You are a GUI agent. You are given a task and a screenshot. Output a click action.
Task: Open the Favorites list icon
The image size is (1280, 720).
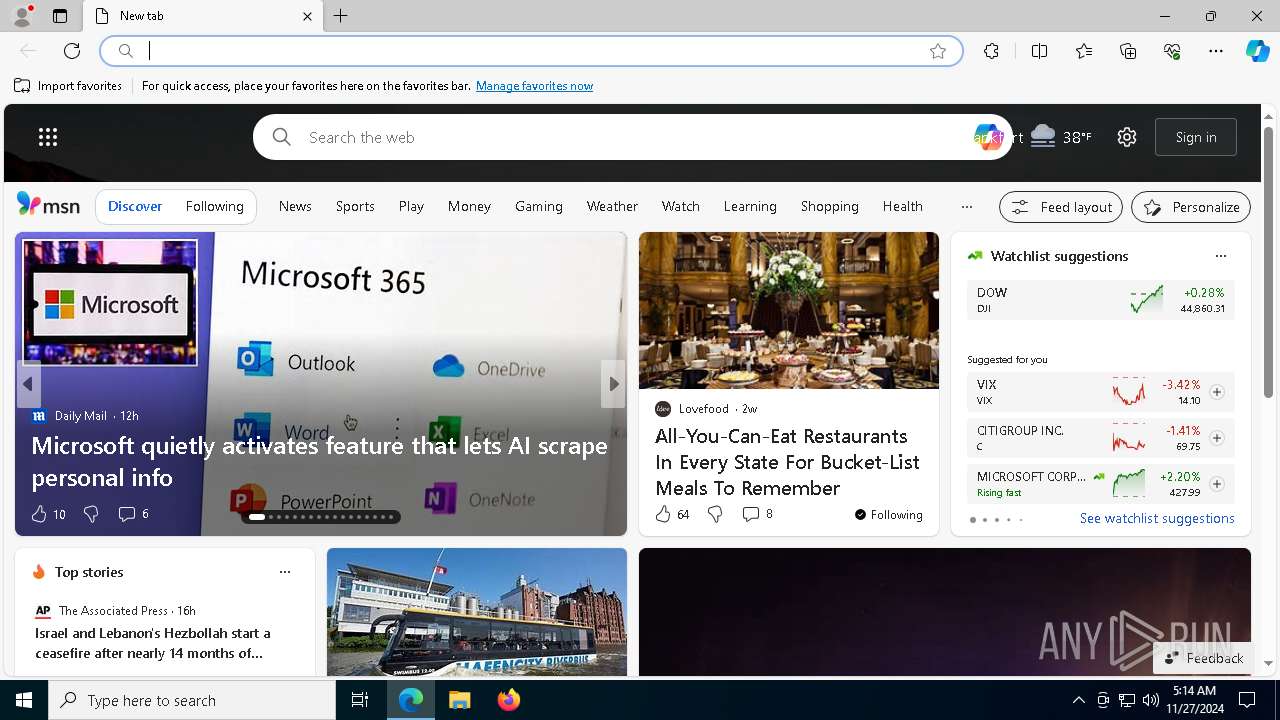(x=1084, y=51)
